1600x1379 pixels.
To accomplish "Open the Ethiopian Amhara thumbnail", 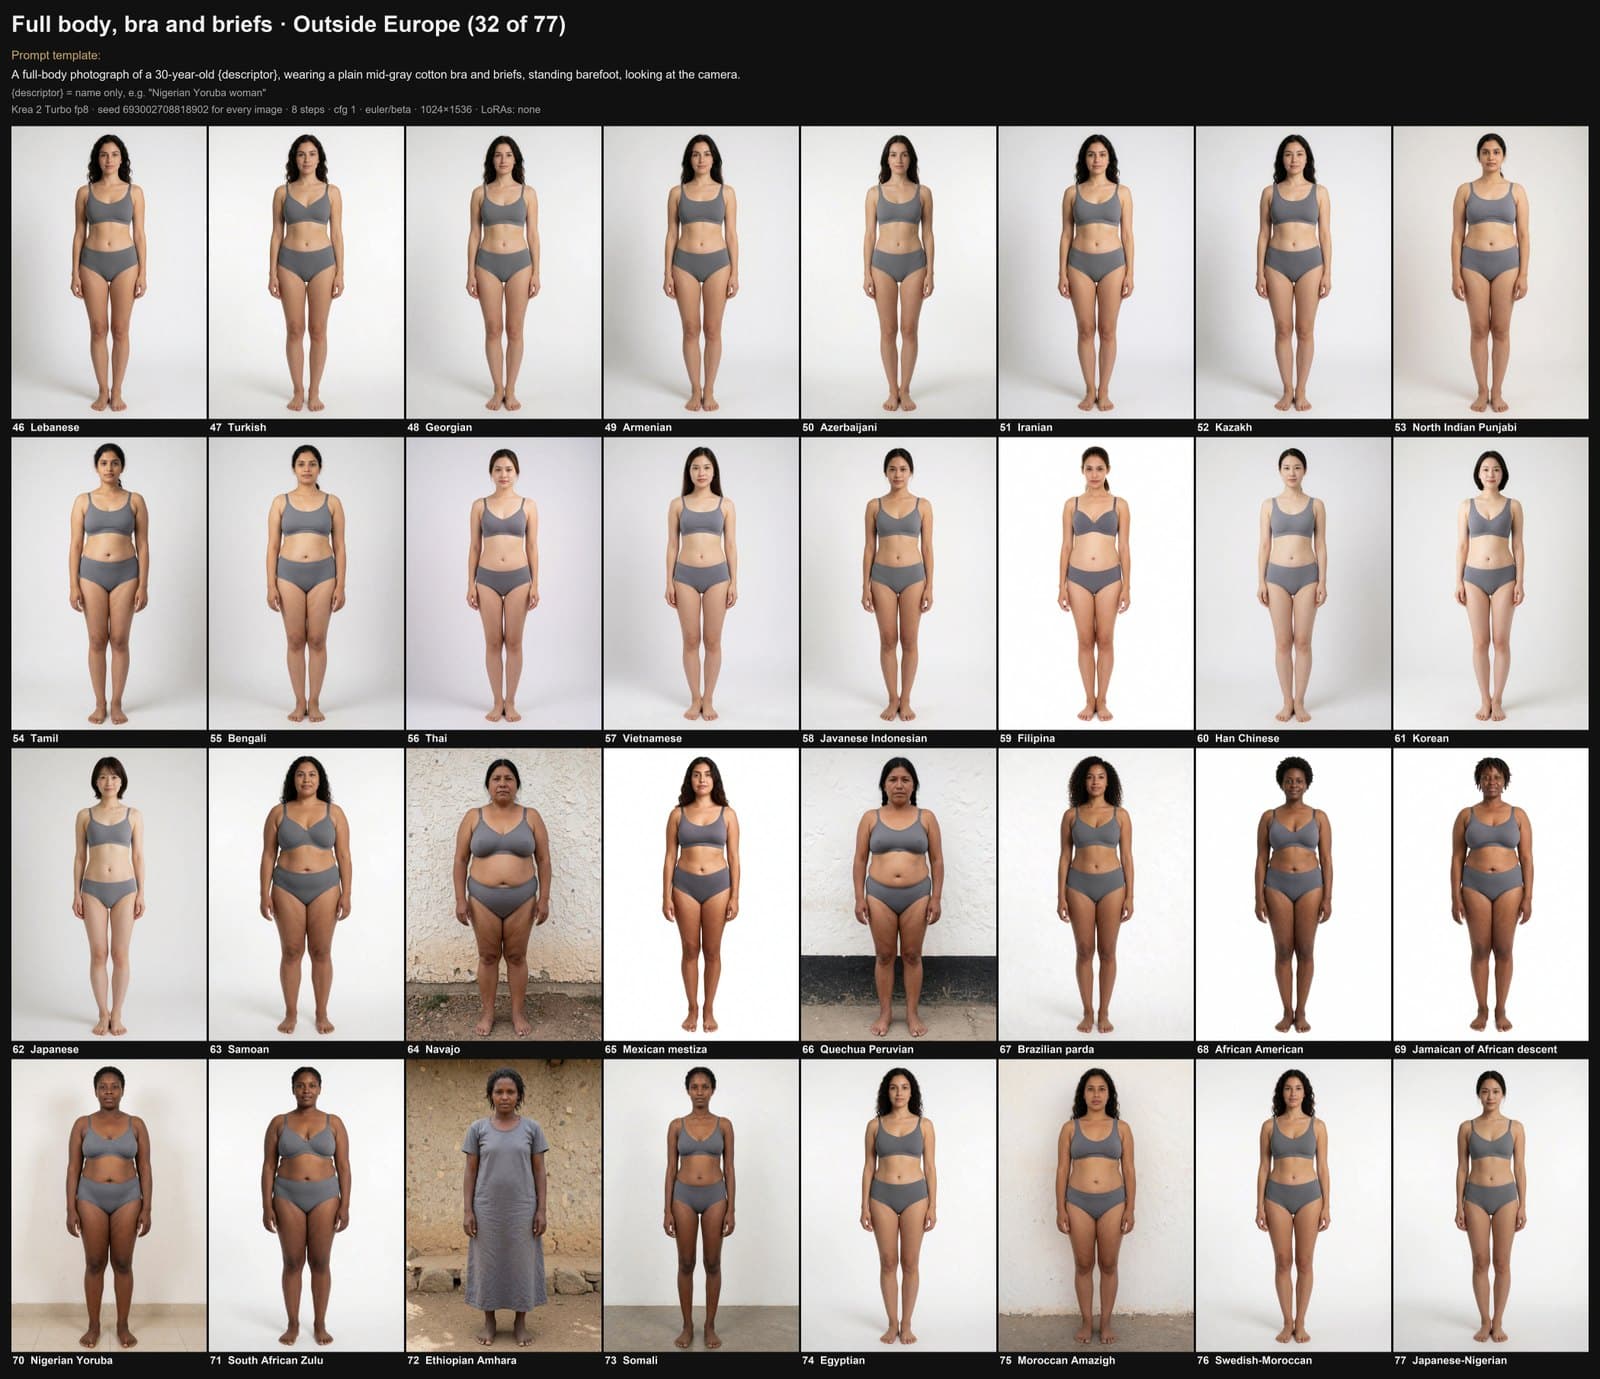I will click(x=503, y=1205).
